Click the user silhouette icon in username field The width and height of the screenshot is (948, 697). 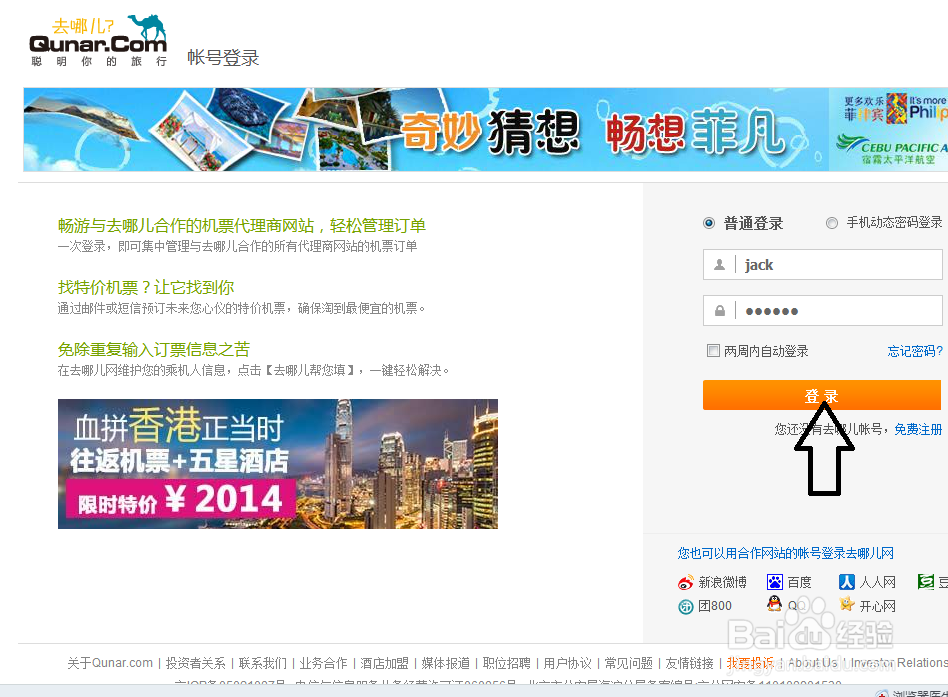tap(719, 265)
